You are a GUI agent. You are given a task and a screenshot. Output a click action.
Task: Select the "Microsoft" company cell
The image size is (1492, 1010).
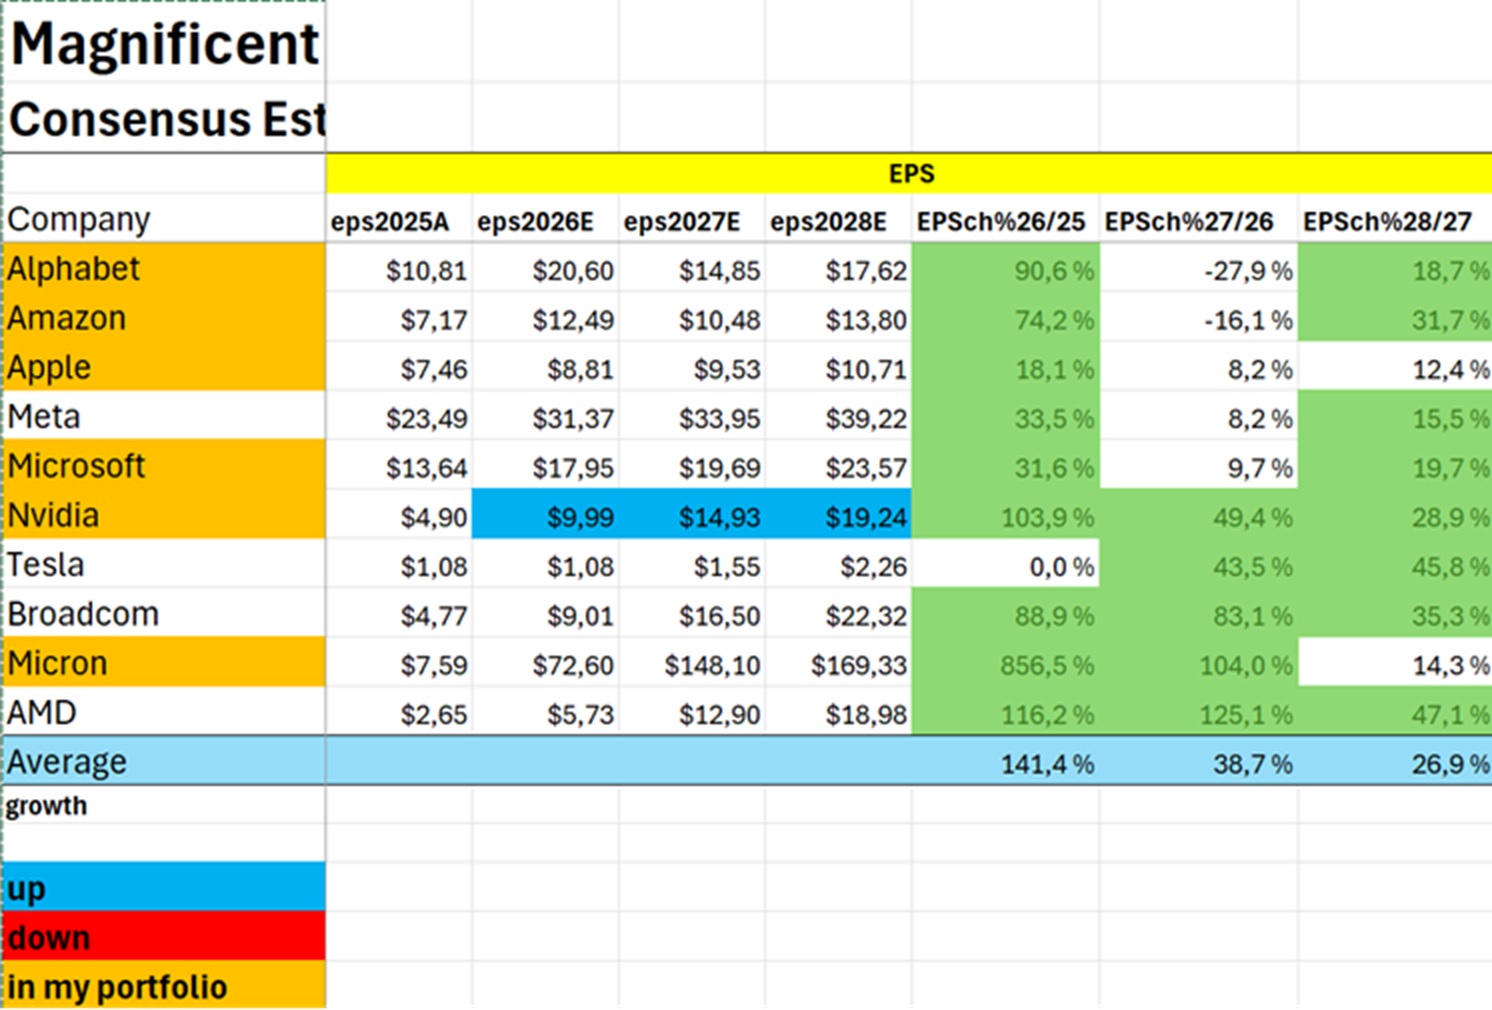tap(164, 465)
